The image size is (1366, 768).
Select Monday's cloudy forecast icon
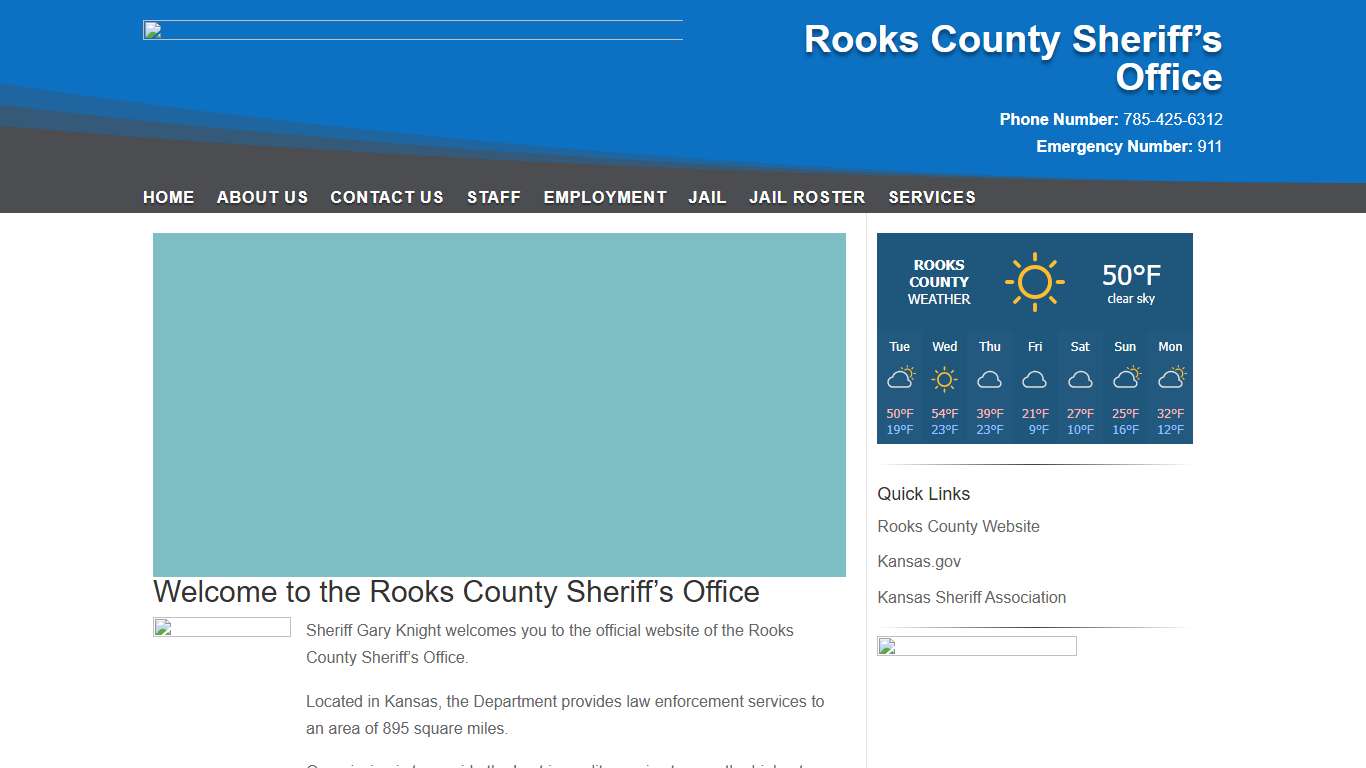pyautogui.click(x=1169, y=380)
